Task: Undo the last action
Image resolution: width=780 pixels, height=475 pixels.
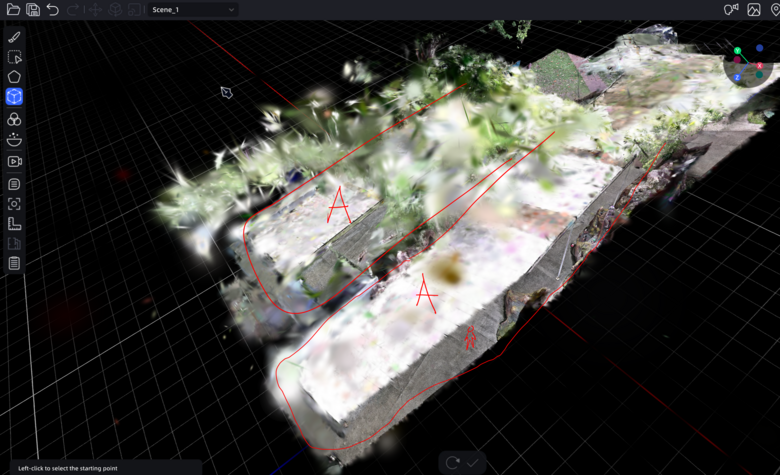Action: 53,9
